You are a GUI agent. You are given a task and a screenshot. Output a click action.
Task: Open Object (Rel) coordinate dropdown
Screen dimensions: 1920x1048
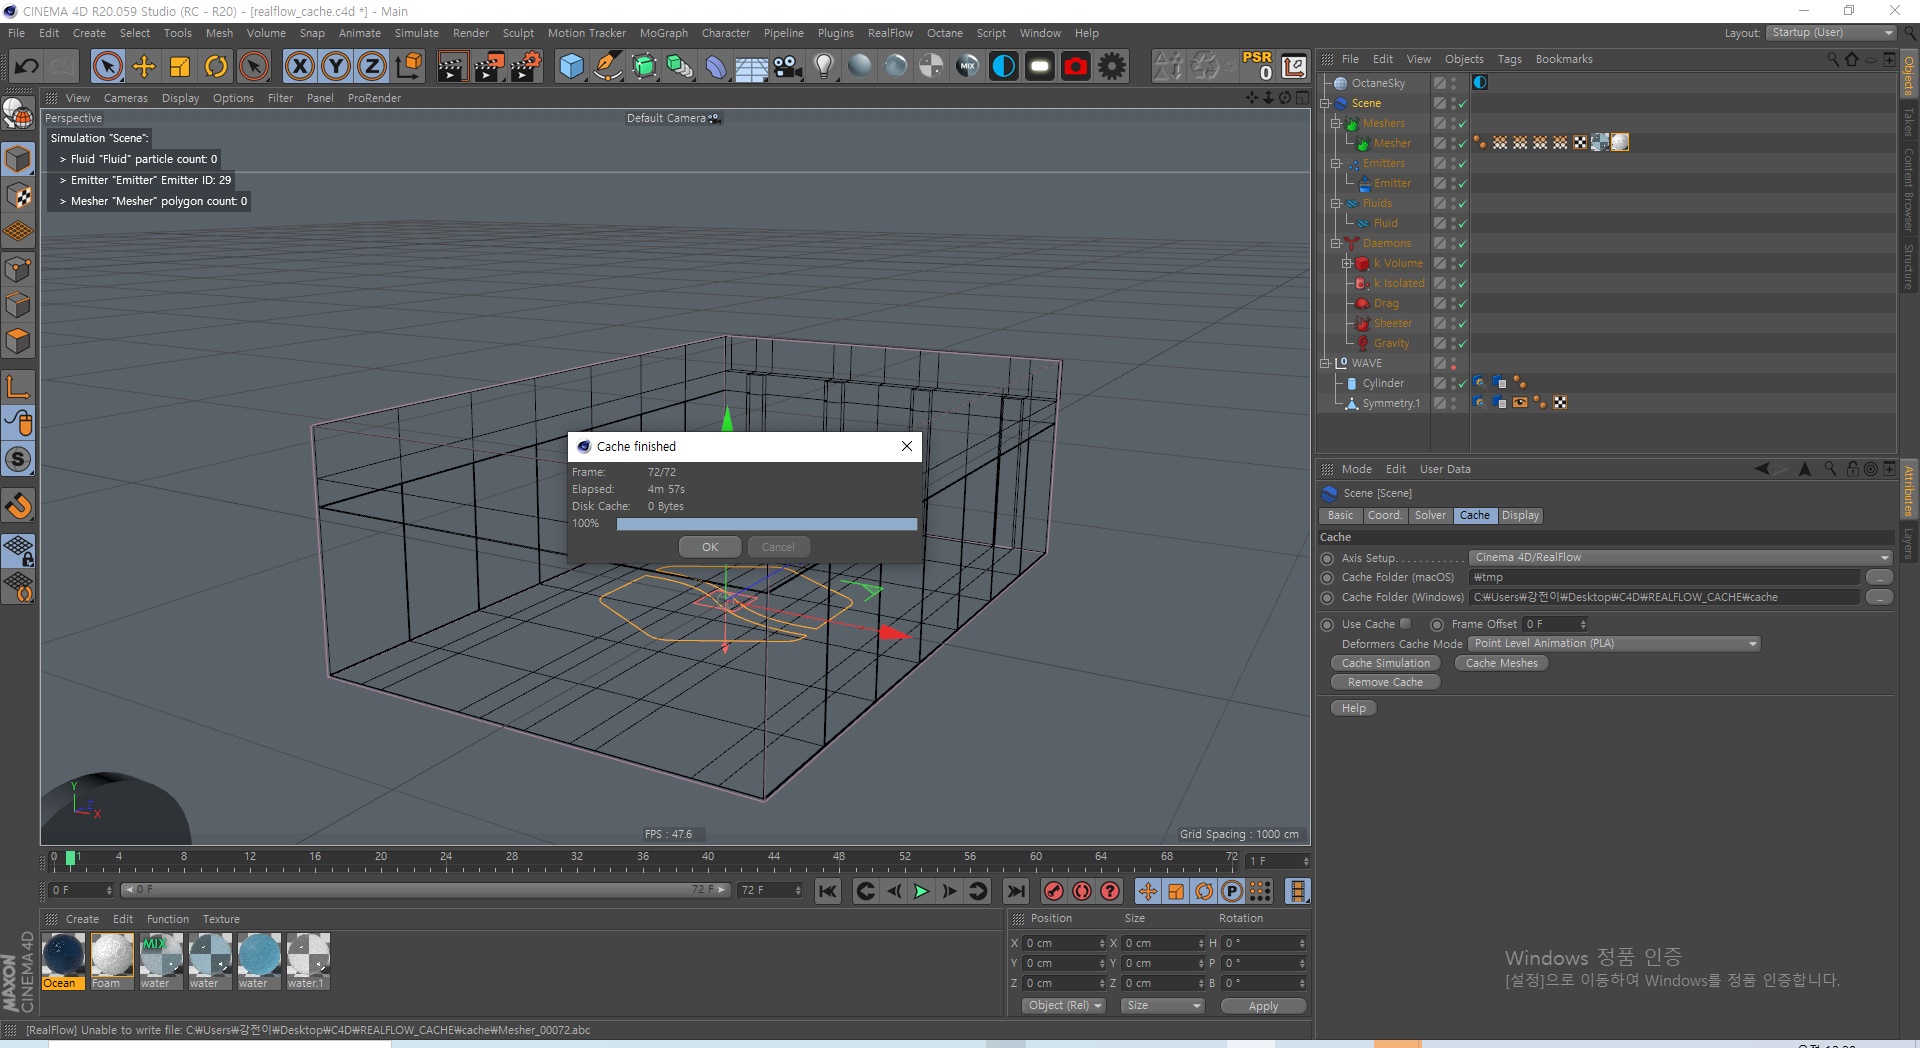(1064, 1006)
